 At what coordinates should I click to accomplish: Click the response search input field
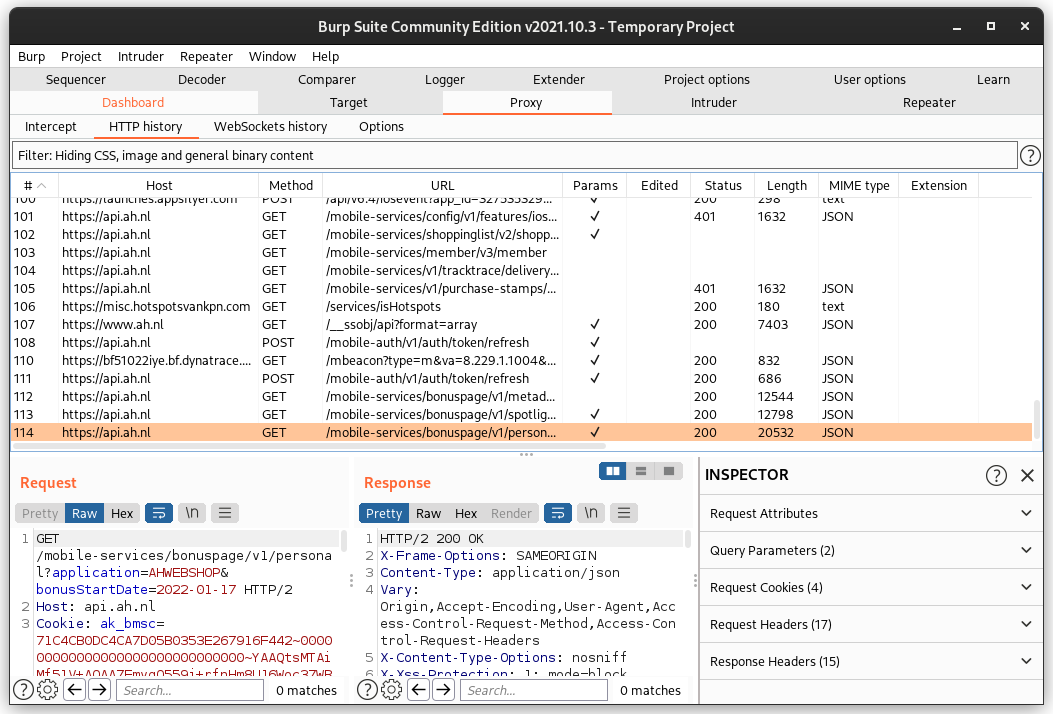click(536, 690)
